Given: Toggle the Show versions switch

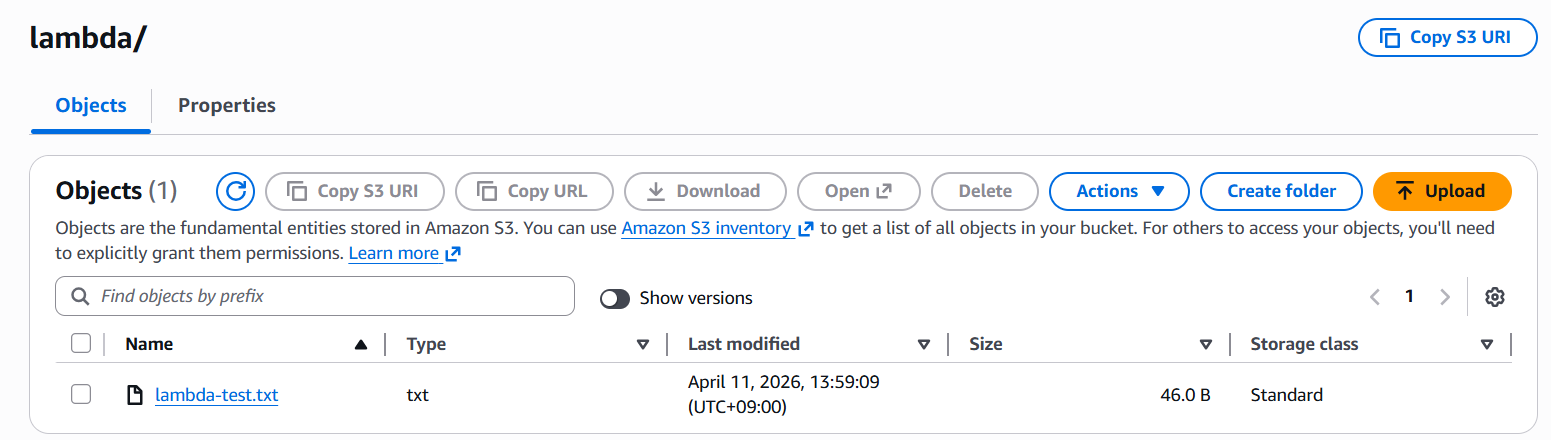Looking at the screenshot, I should [x=615, y=298].
